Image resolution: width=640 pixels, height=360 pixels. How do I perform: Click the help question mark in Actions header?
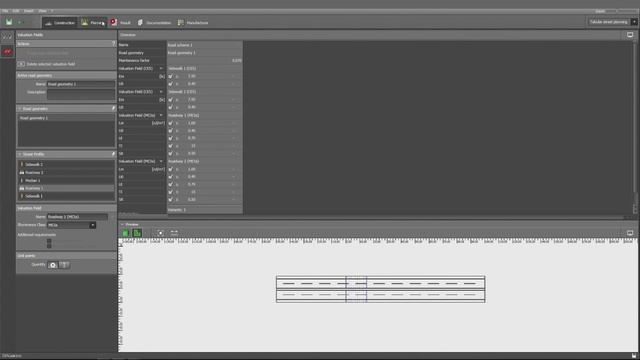coord(113,43)
